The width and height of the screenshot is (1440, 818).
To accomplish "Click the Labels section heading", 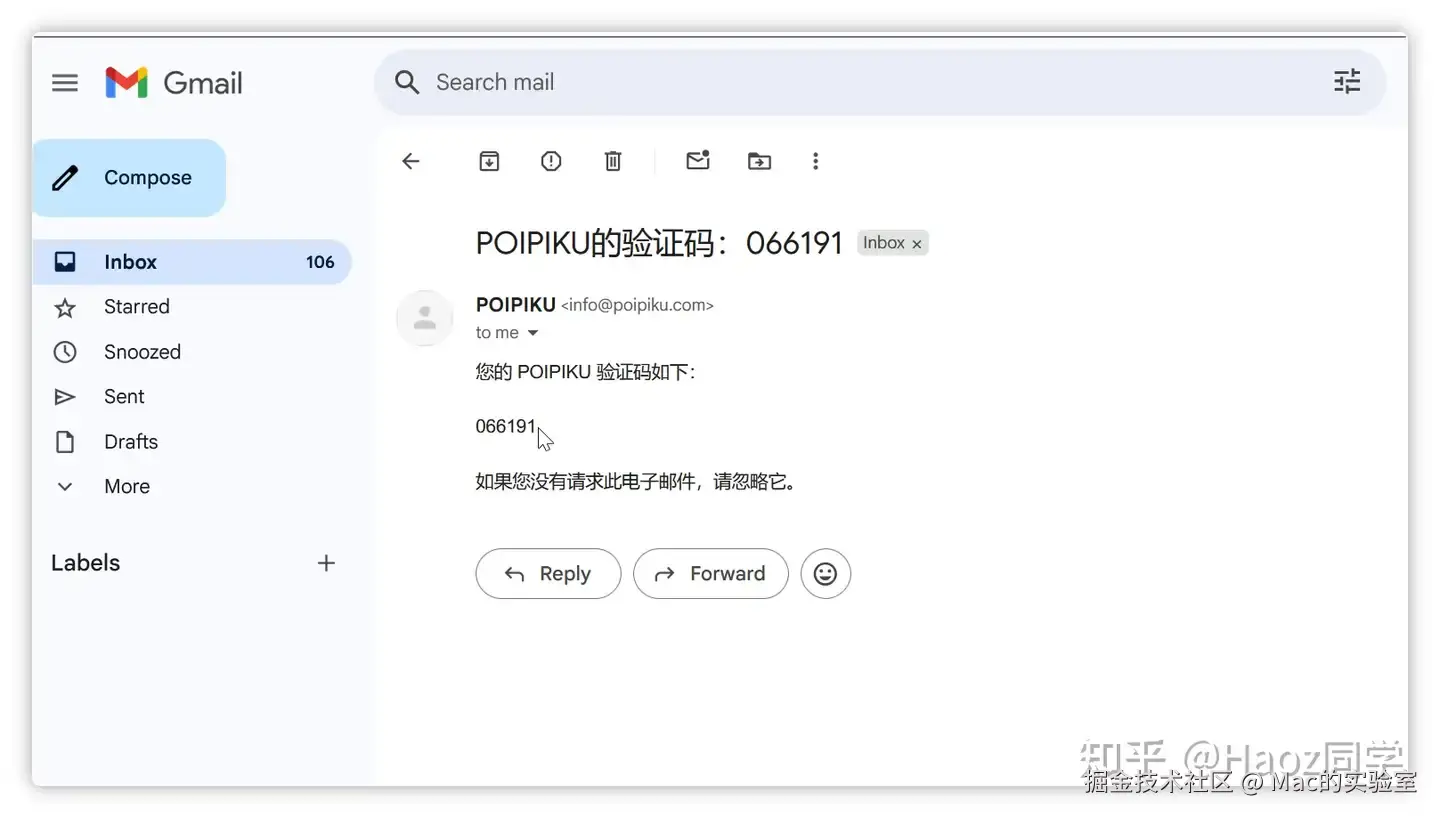I will coord(86,563).
